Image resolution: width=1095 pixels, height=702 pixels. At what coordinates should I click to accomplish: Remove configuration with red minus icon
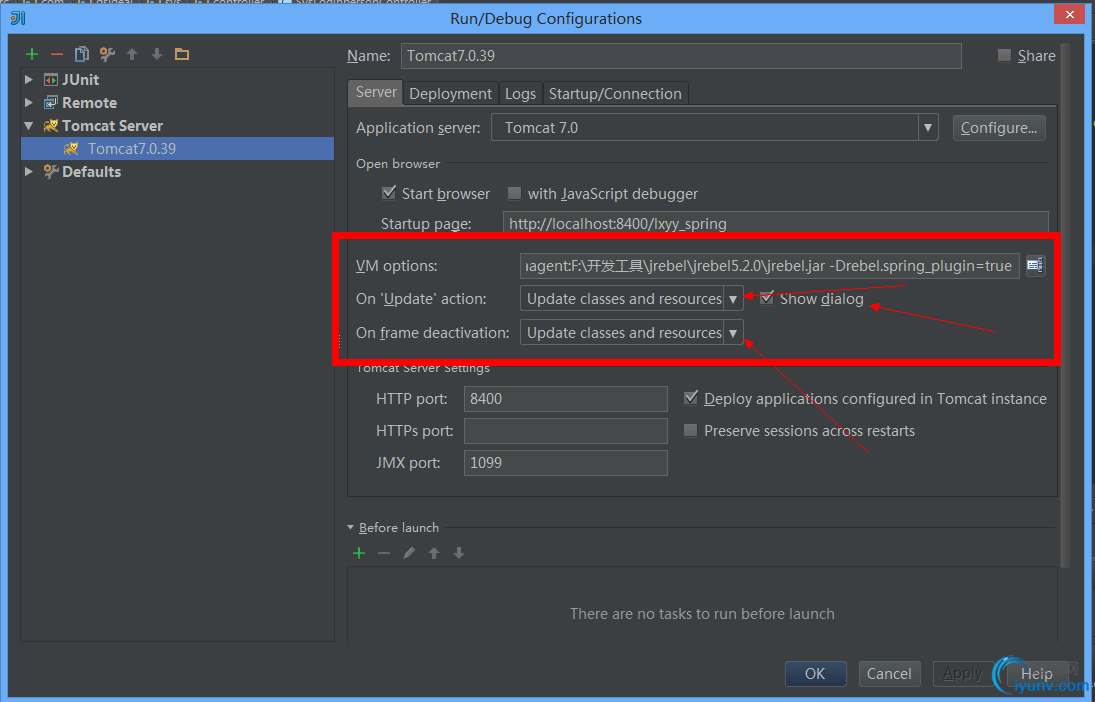tap(57, 54)
